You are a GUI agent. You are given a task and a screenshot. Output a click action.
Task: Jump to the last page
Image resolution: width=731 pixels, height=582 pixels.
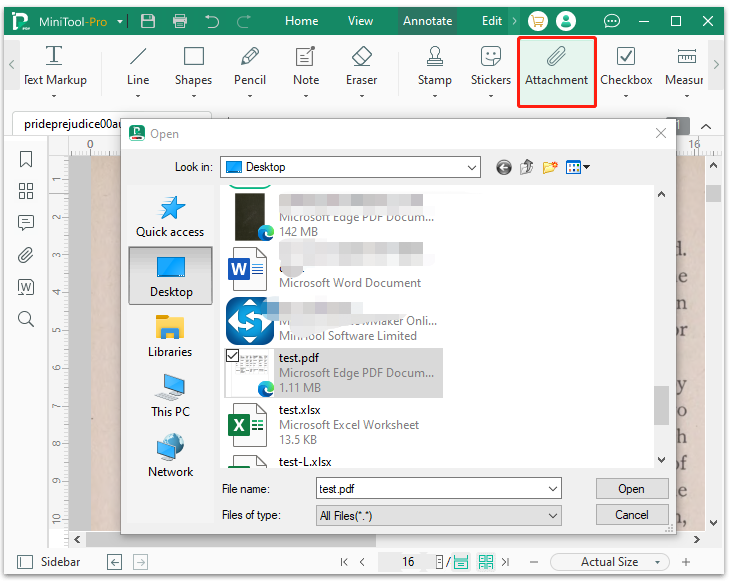tap(506, 562)
